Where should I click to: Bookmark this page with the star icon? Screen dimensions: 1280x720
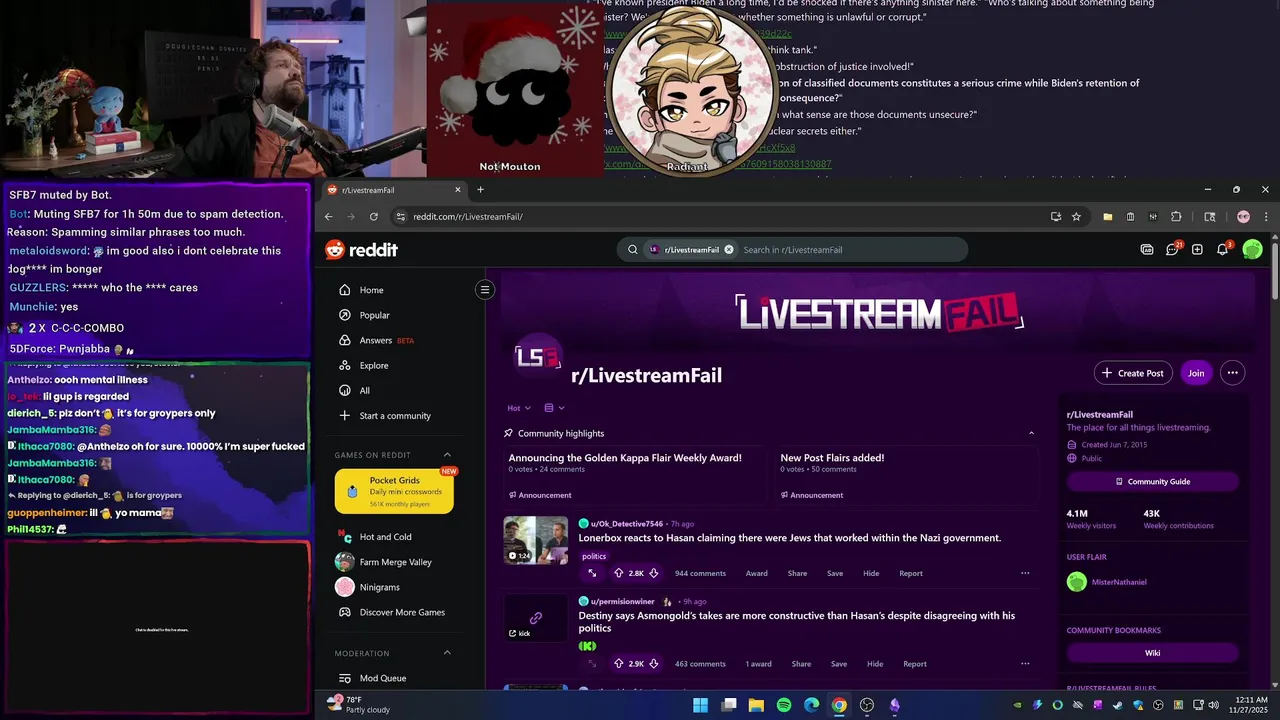[x=1076, y=216]
